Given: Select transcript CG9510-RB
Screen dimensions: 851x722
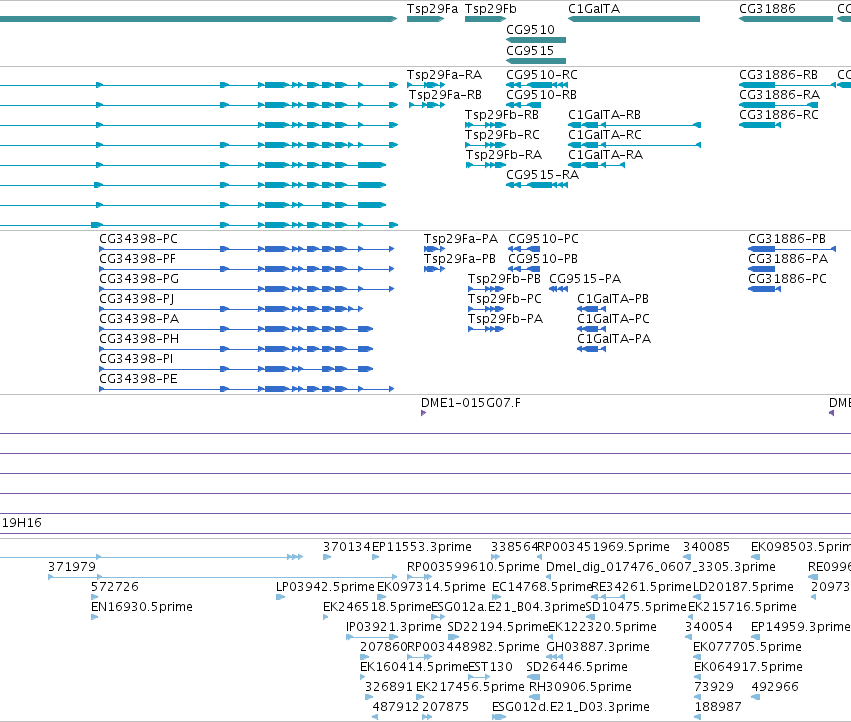Looking at the screenshot, I should (541, 94).
